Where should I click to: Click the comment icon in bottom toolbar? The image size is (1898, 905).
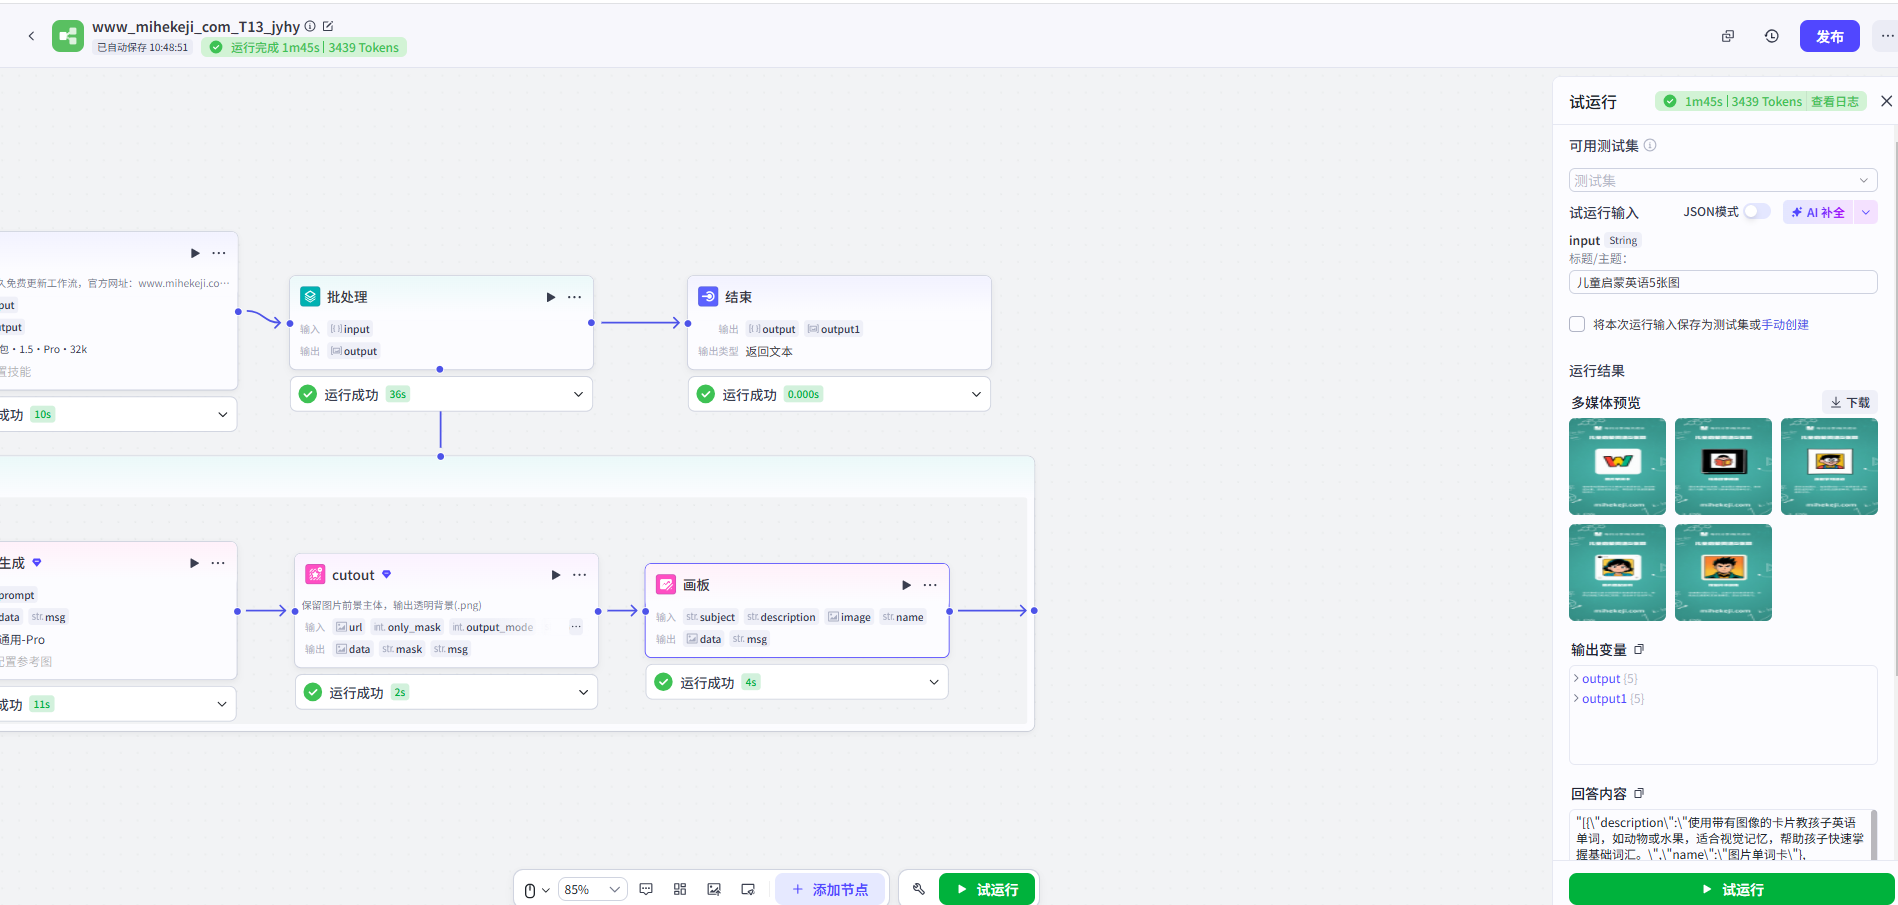(646, 889)
